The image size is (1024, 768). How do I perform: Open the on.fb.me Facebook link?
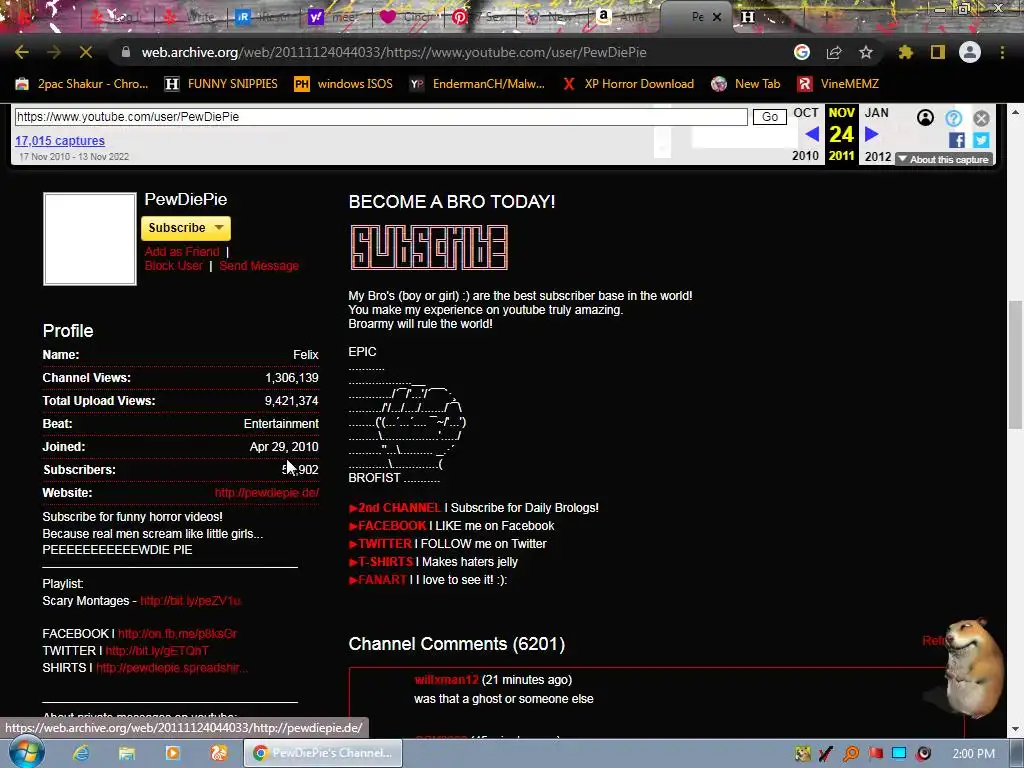point(177,633)
